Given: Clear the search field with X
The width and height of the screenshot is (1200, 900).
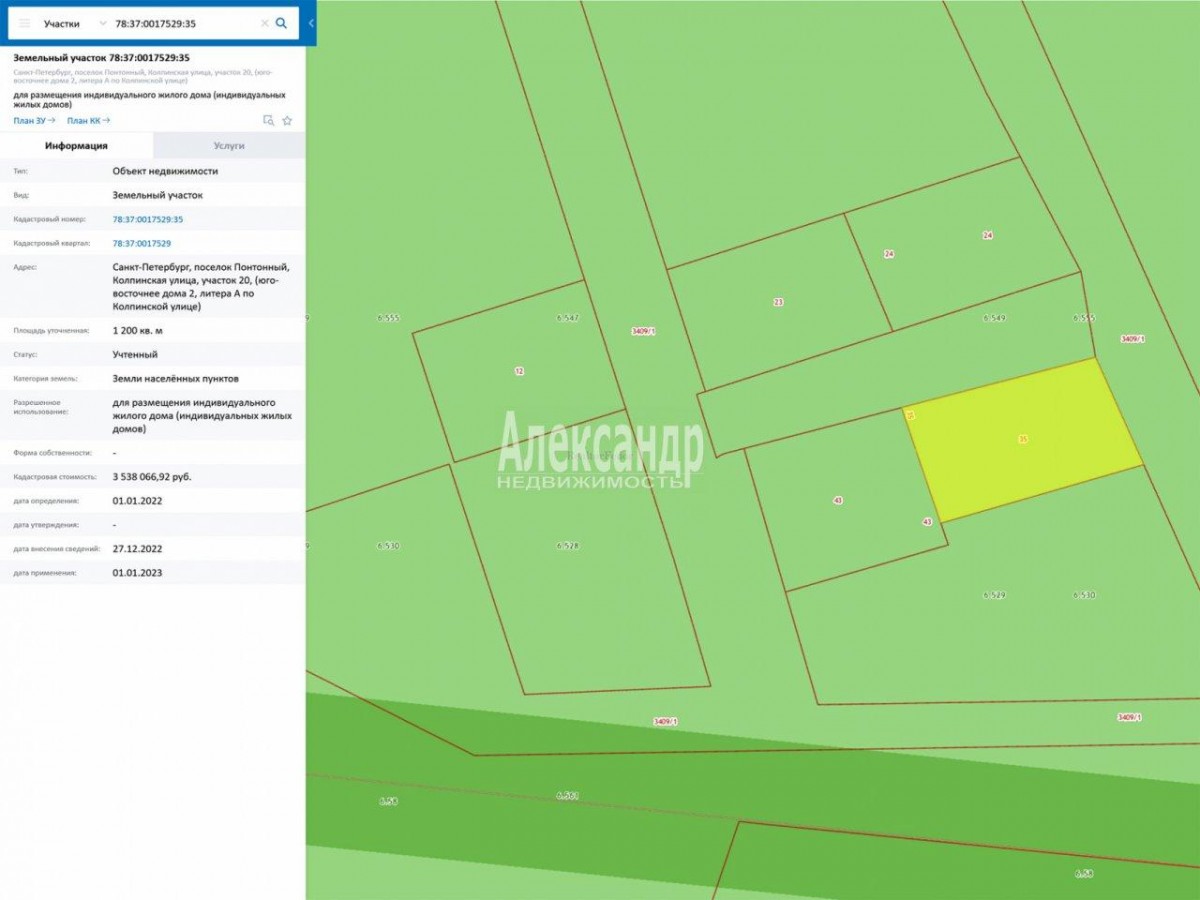Looking at the screenshot, I should (x=264, y=23).
